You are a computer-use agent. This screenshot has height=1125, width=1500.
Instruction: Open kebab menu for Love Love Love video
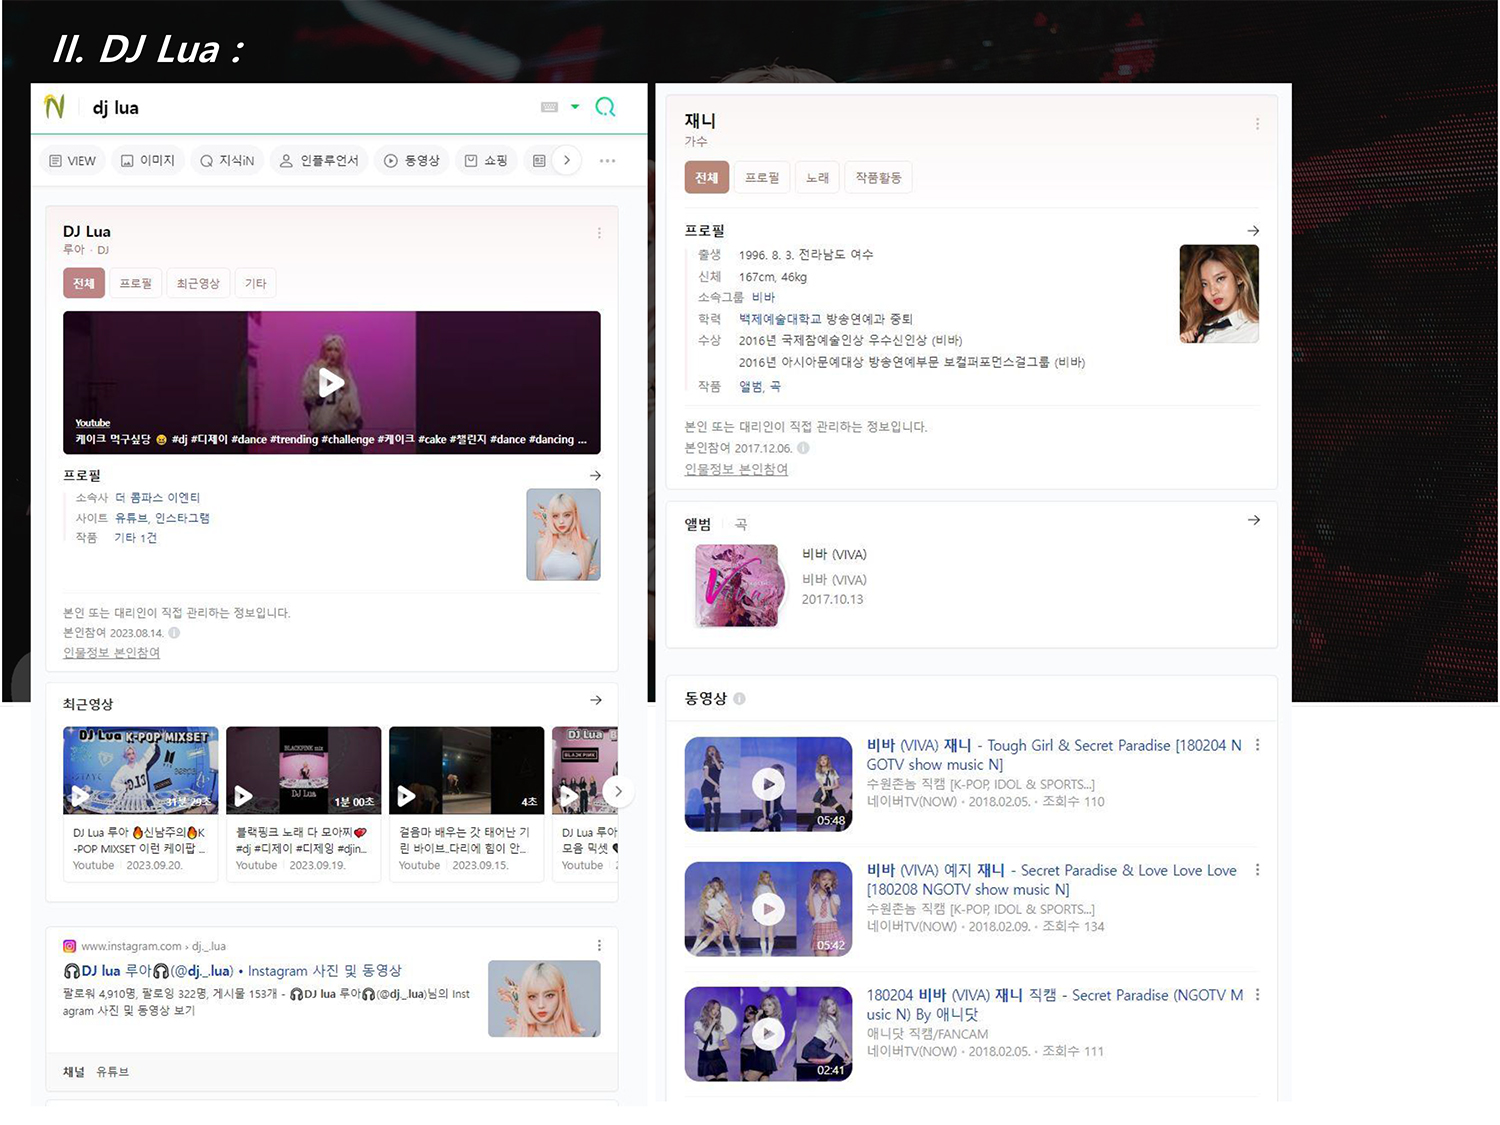1257,870
